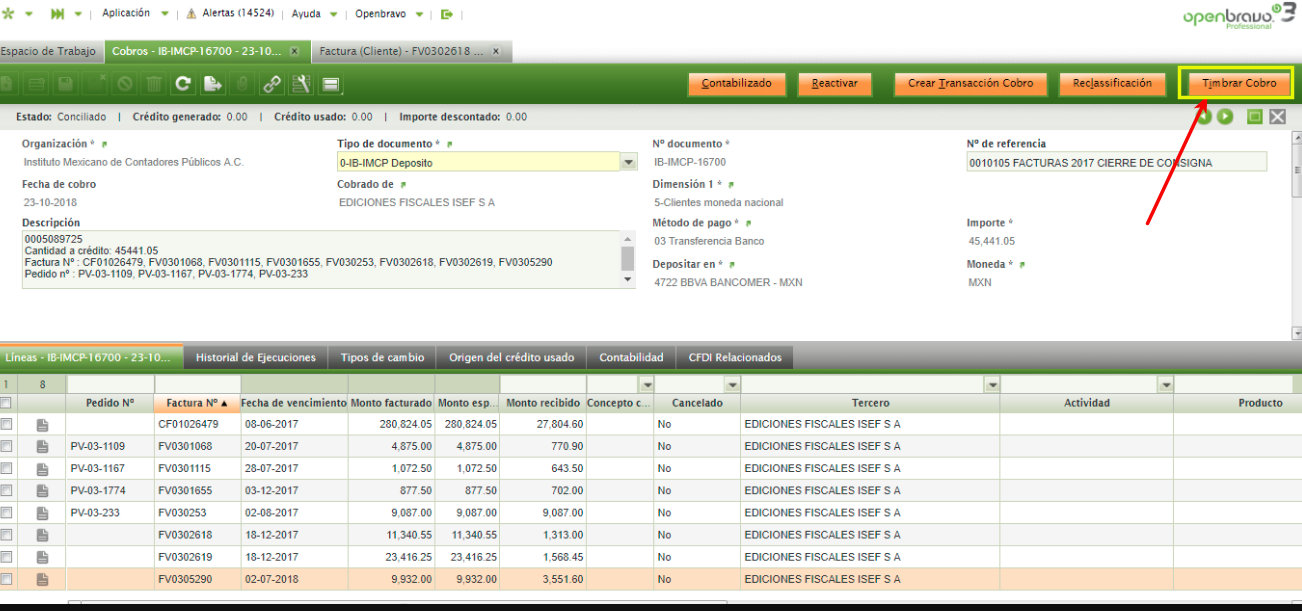Tick the checkbox for row FV0301115
The image size is (1302, 611).
[7, 468]
